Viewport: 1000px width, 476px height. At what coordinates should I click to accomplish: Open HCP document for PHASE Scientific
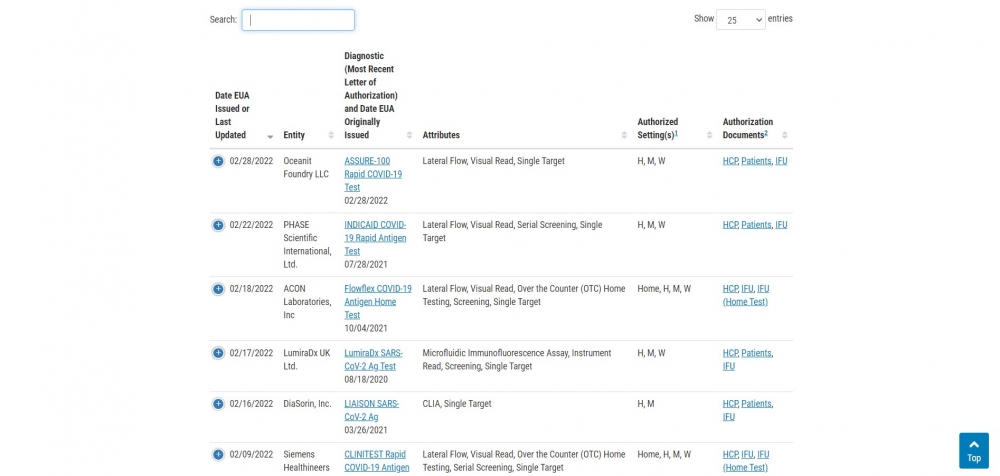(x=730, y=225)
